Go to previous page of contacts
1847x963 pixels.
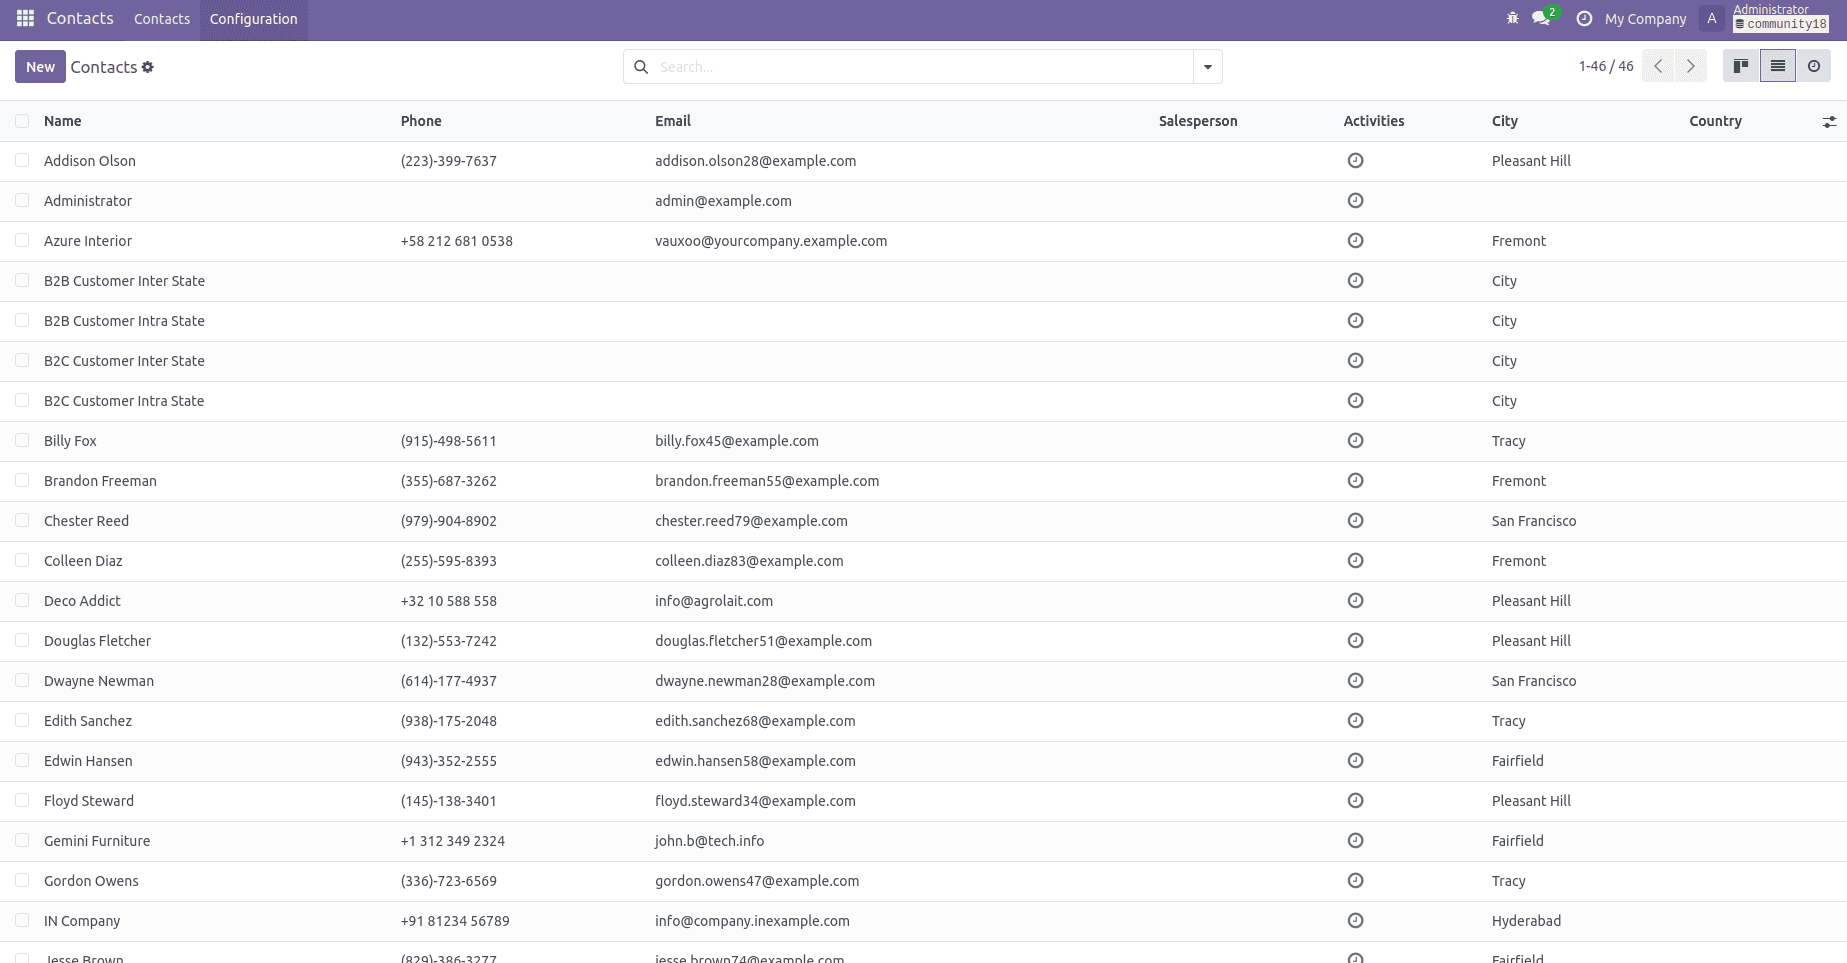click(1658, 65)
